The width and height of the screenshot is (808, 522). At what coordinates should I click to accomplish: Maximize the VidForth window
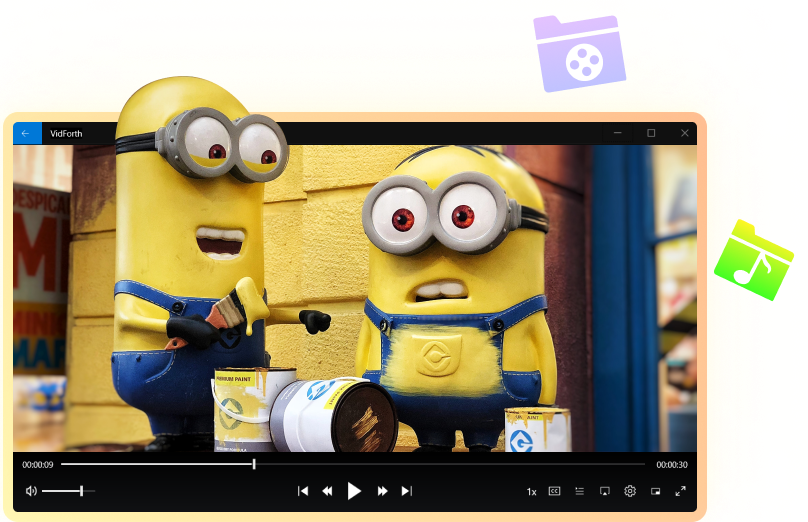651,133
